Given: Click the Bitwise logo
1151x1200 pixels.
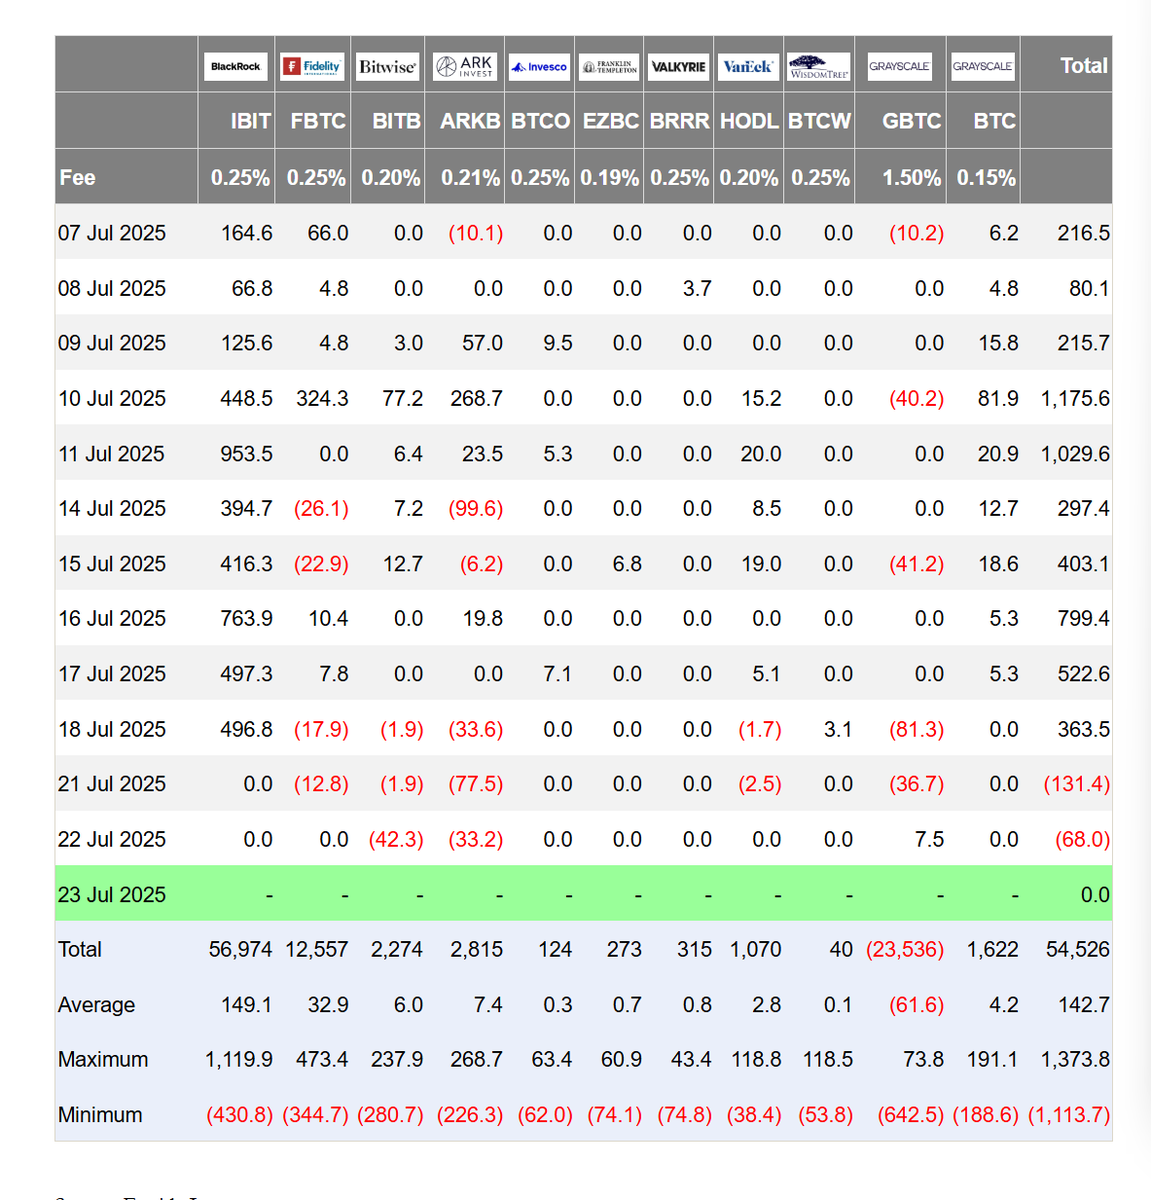Looking at the screenshot, I should point(387,66).
